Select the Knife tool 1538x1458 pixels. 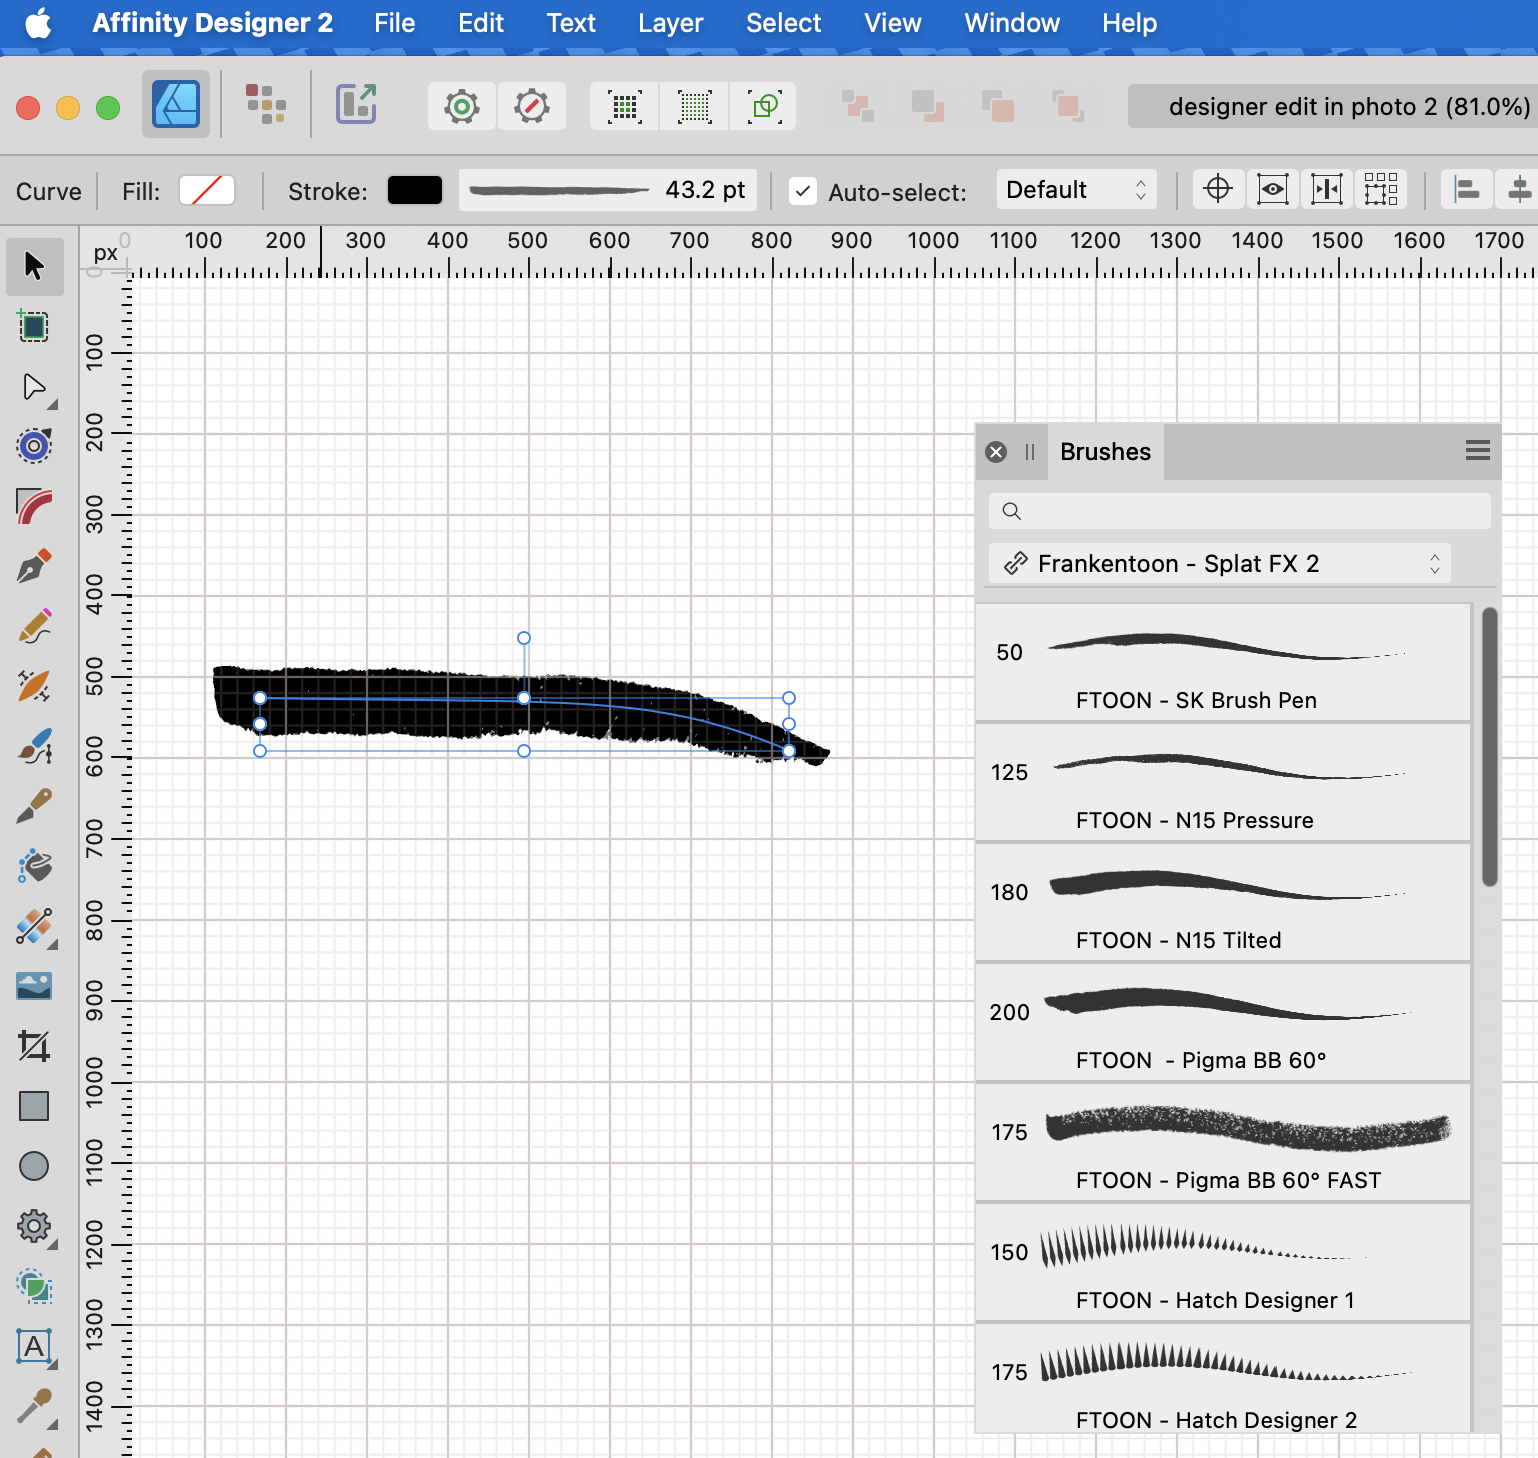point(34,807)
